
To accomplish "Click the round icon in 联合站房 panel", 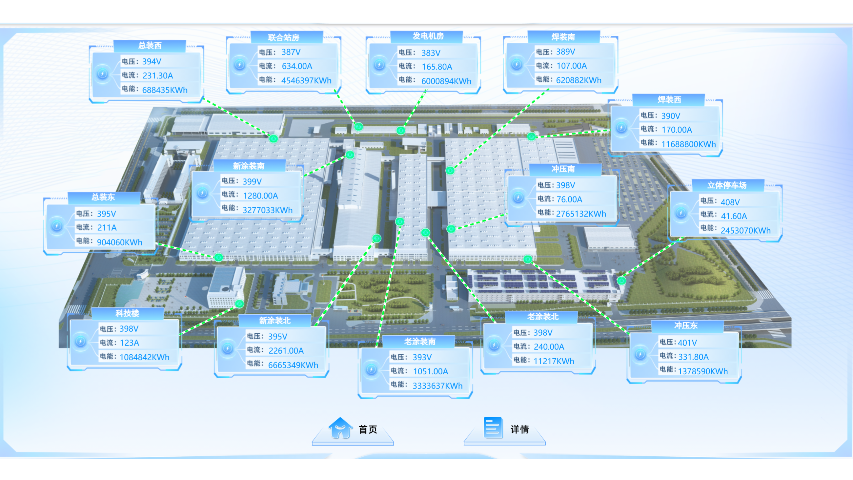I will pyautogui.click(x=240, y=66).
